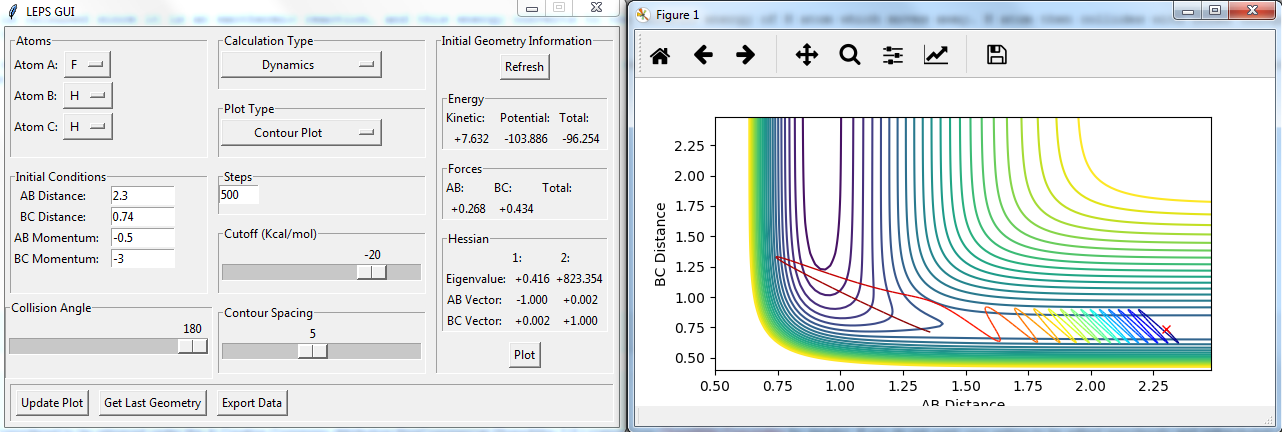This screenshot has width=1282, height=432.
Task: Click the Home reset view icon
Action: coord(660,56)
